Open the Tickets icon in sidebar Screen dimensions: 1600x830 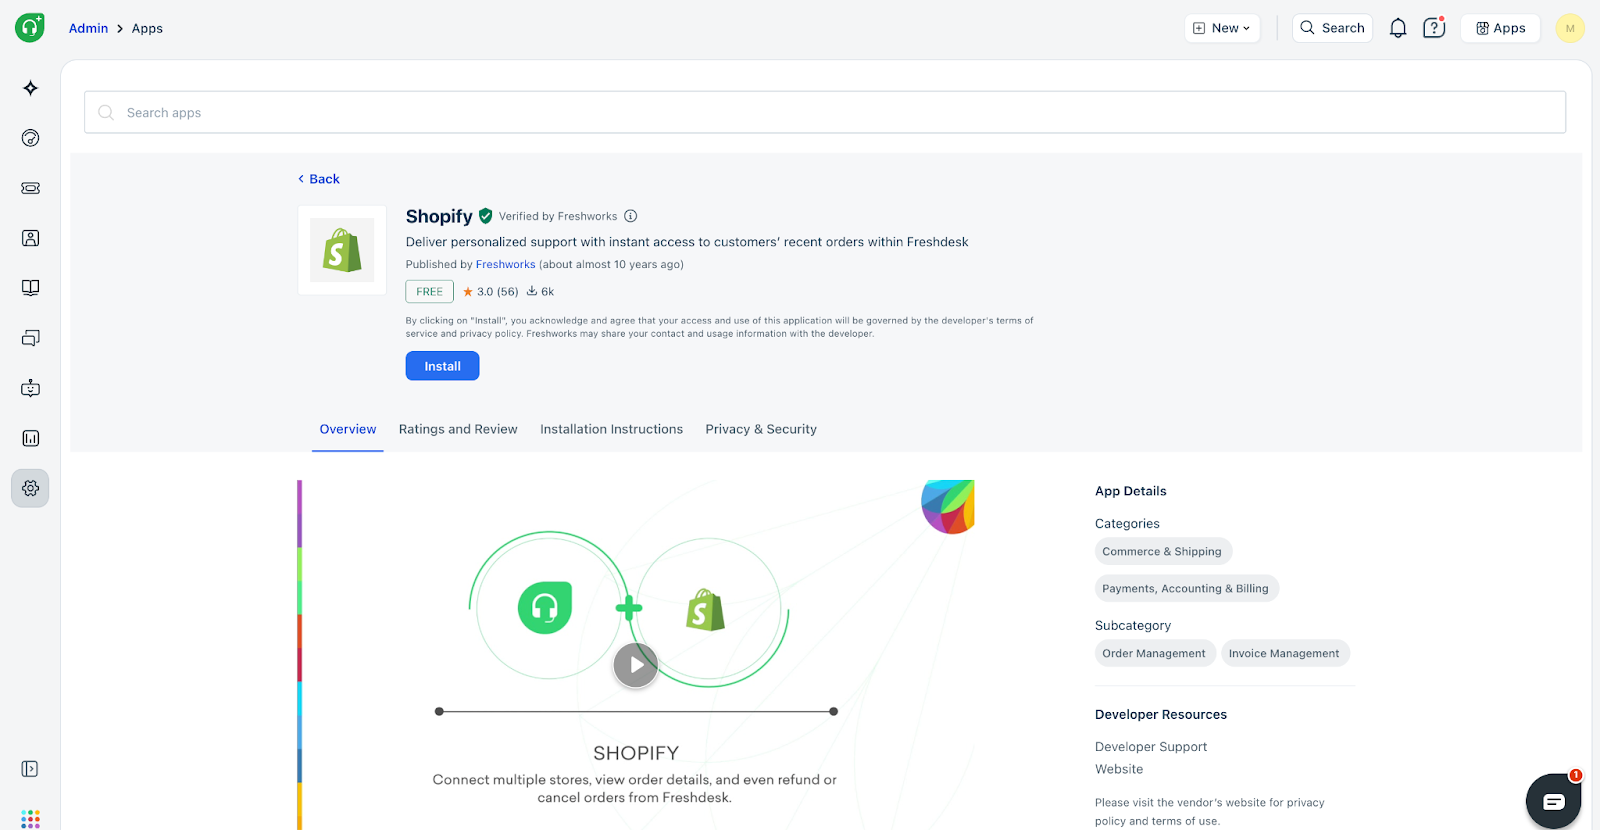click(31, 188)
